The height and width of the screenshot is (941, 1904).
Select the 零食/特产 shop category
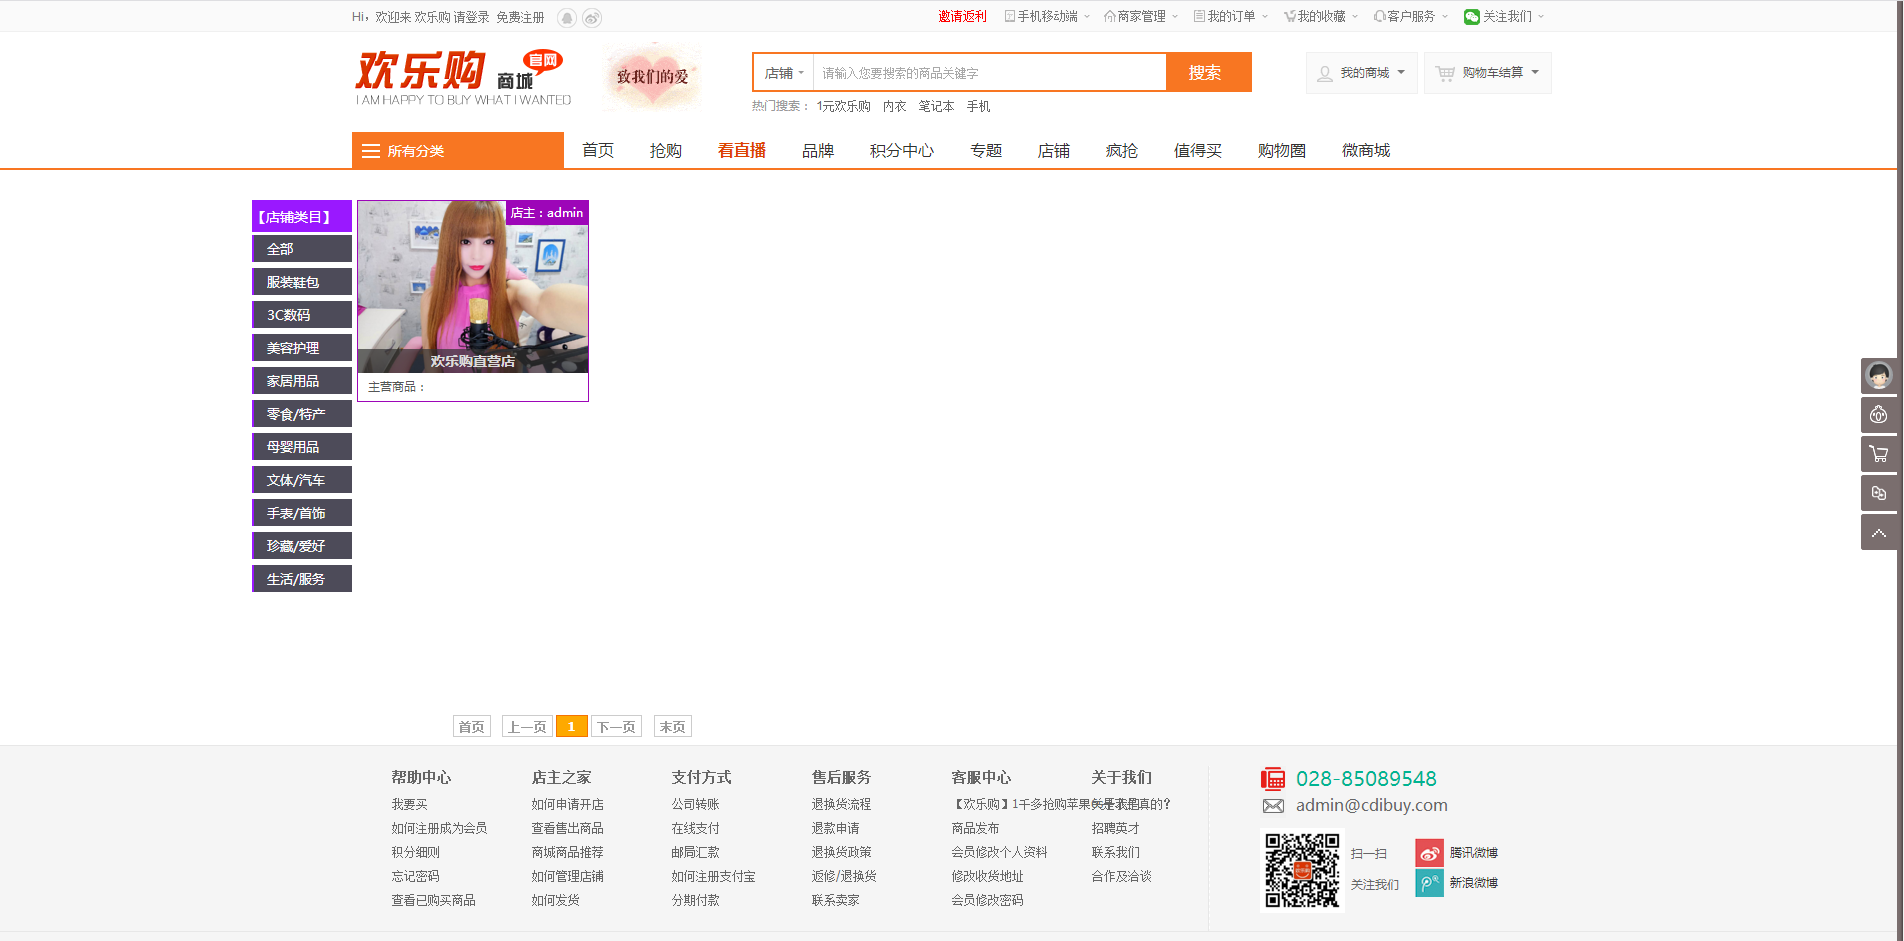302,414
